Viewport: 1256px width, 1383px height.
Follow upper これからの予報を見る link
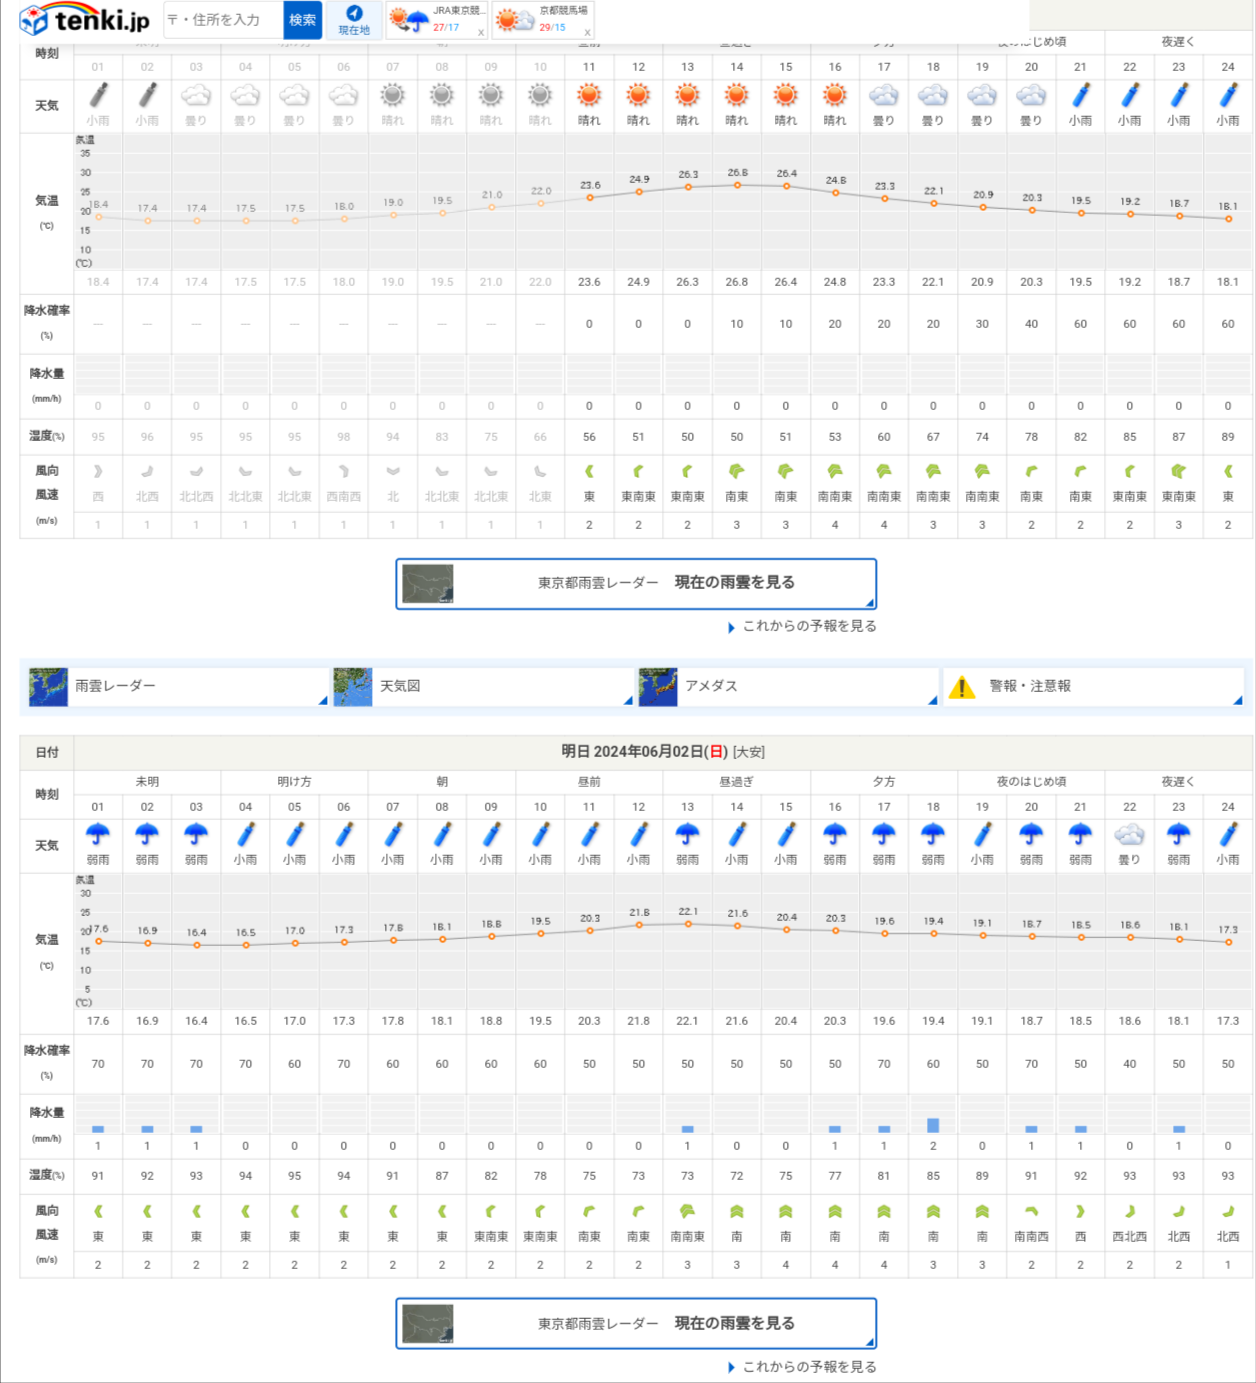pyautogui.click(x=808, y=626)
